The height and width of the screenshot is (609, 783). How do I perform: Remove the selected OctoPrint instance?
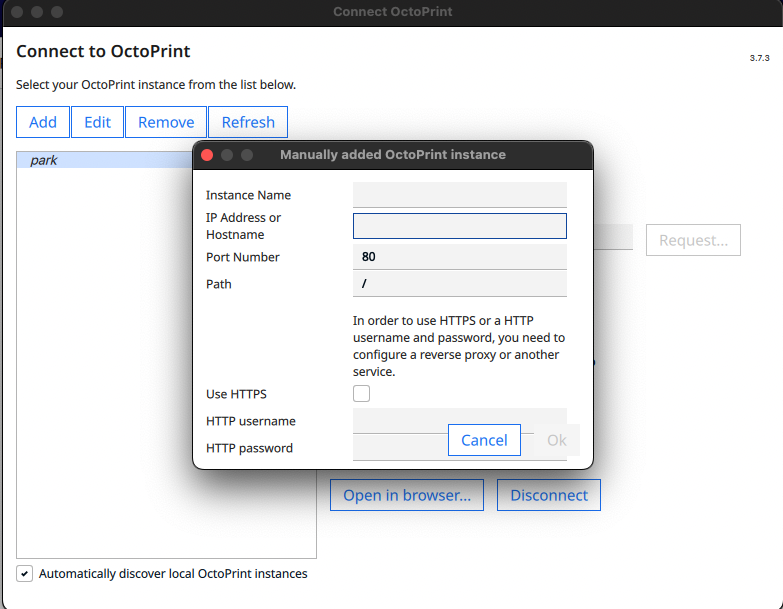tap(166, 122)
